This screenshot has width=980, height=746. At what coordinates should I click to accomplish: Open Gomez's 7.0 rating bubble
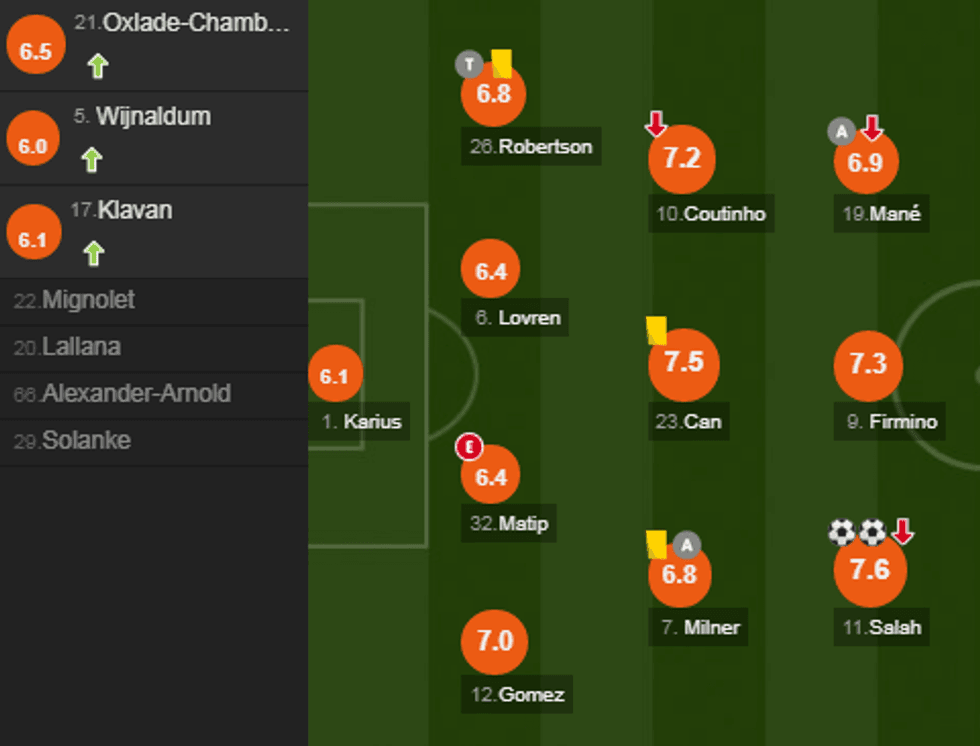494,641
